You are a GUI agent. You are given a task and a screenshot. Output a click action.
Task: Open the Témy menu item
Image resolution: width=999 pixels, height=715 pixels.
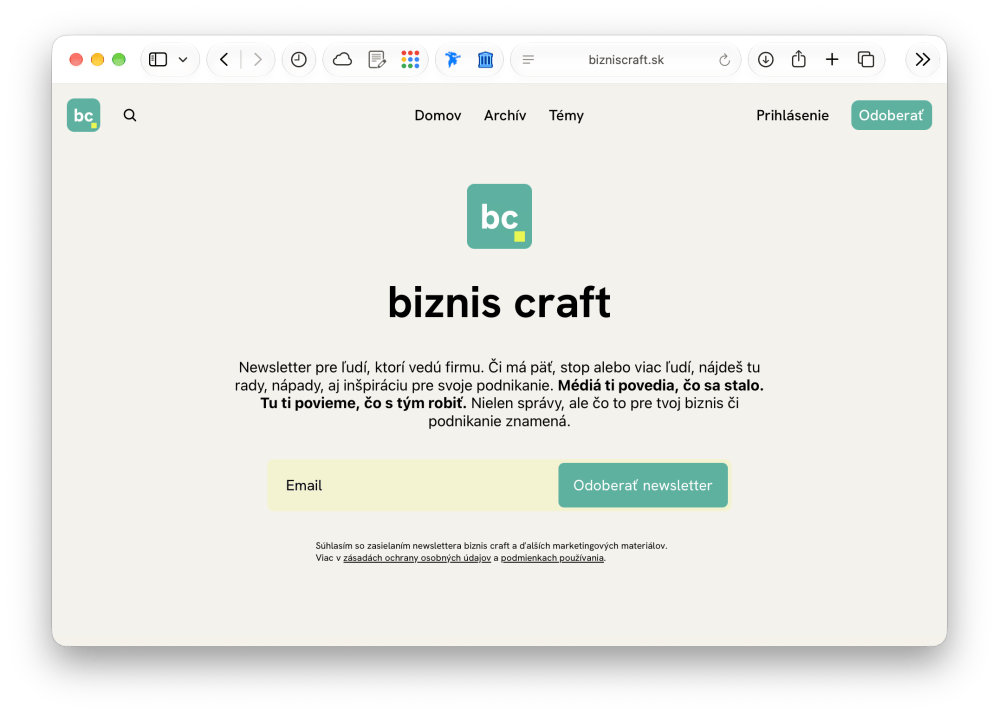pyautogui.click(x=566, y=115)
